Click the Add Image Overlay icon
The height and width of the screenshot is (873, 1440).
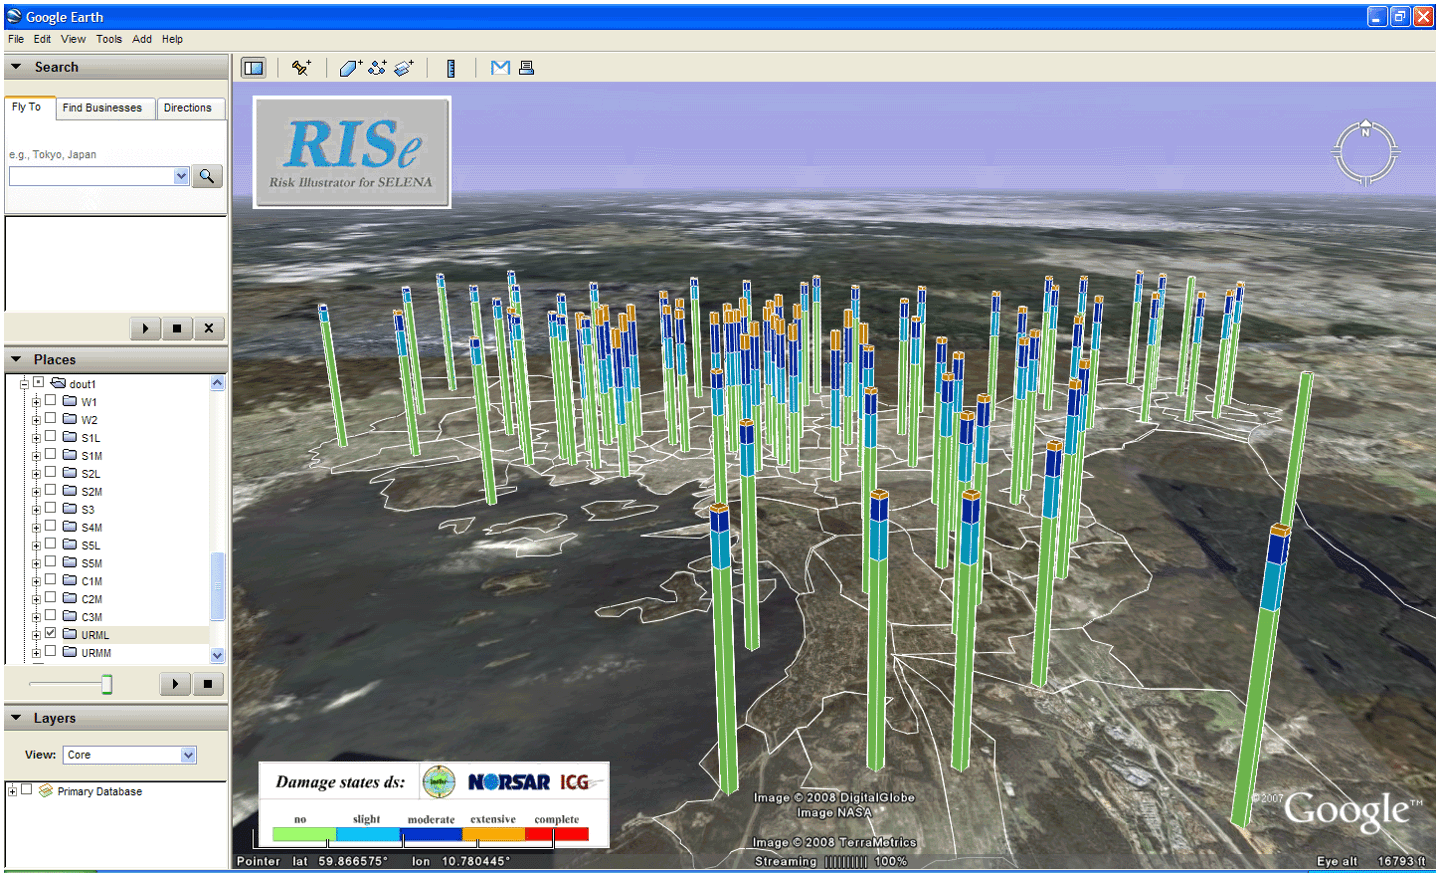click(x=404, y=68)
